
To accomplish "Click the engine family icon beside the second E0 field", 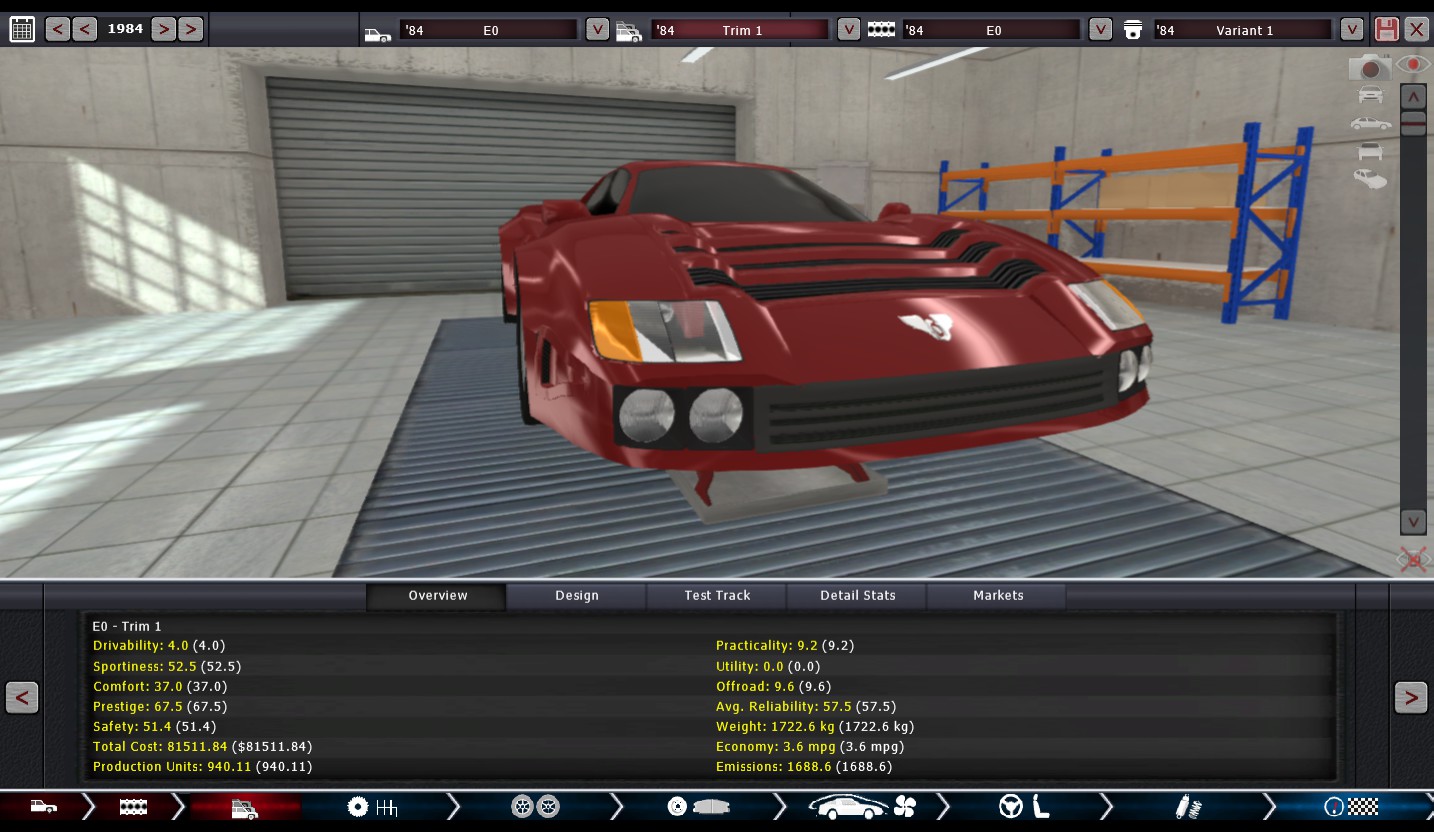I will 881,30.
